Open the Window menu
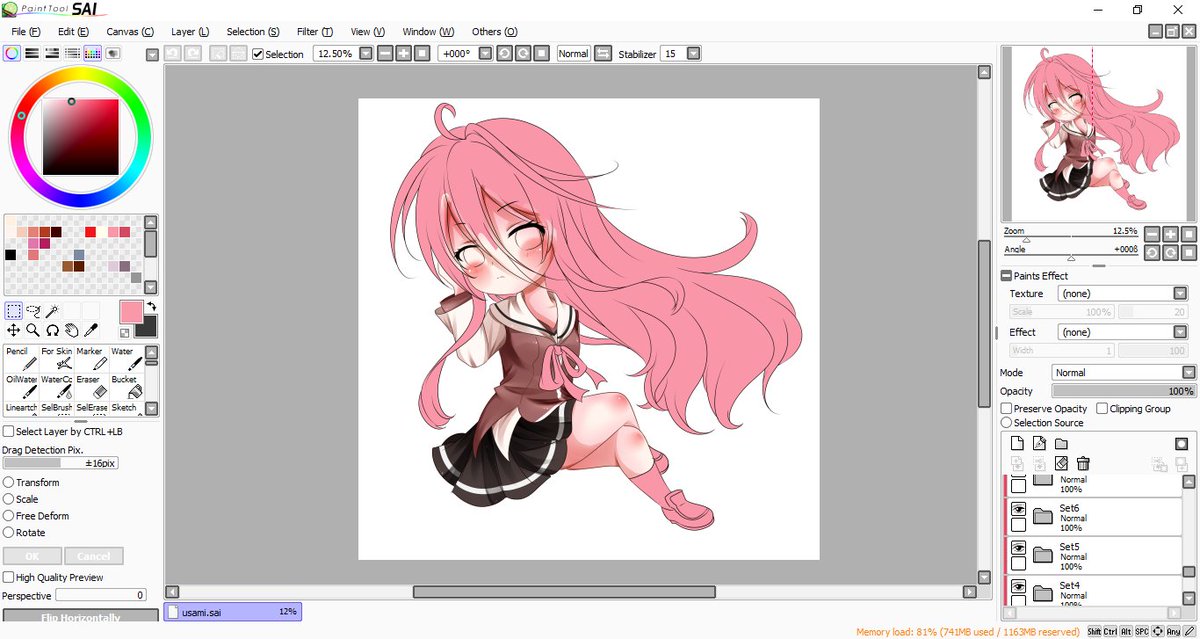 [428, 32]
